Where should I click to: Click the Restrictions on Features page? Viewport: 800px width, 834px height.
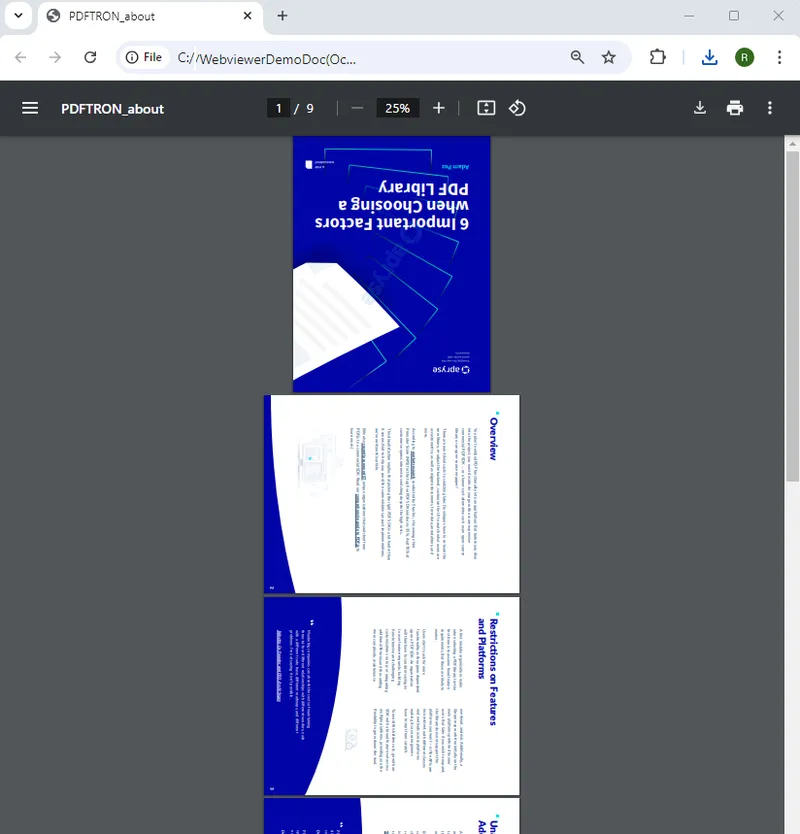pos(391,696)
